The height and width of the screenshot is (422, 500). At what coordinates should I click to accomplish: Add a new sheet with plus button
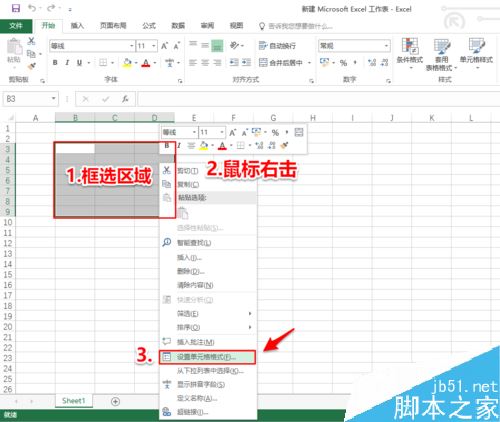(x=115, y=401)
